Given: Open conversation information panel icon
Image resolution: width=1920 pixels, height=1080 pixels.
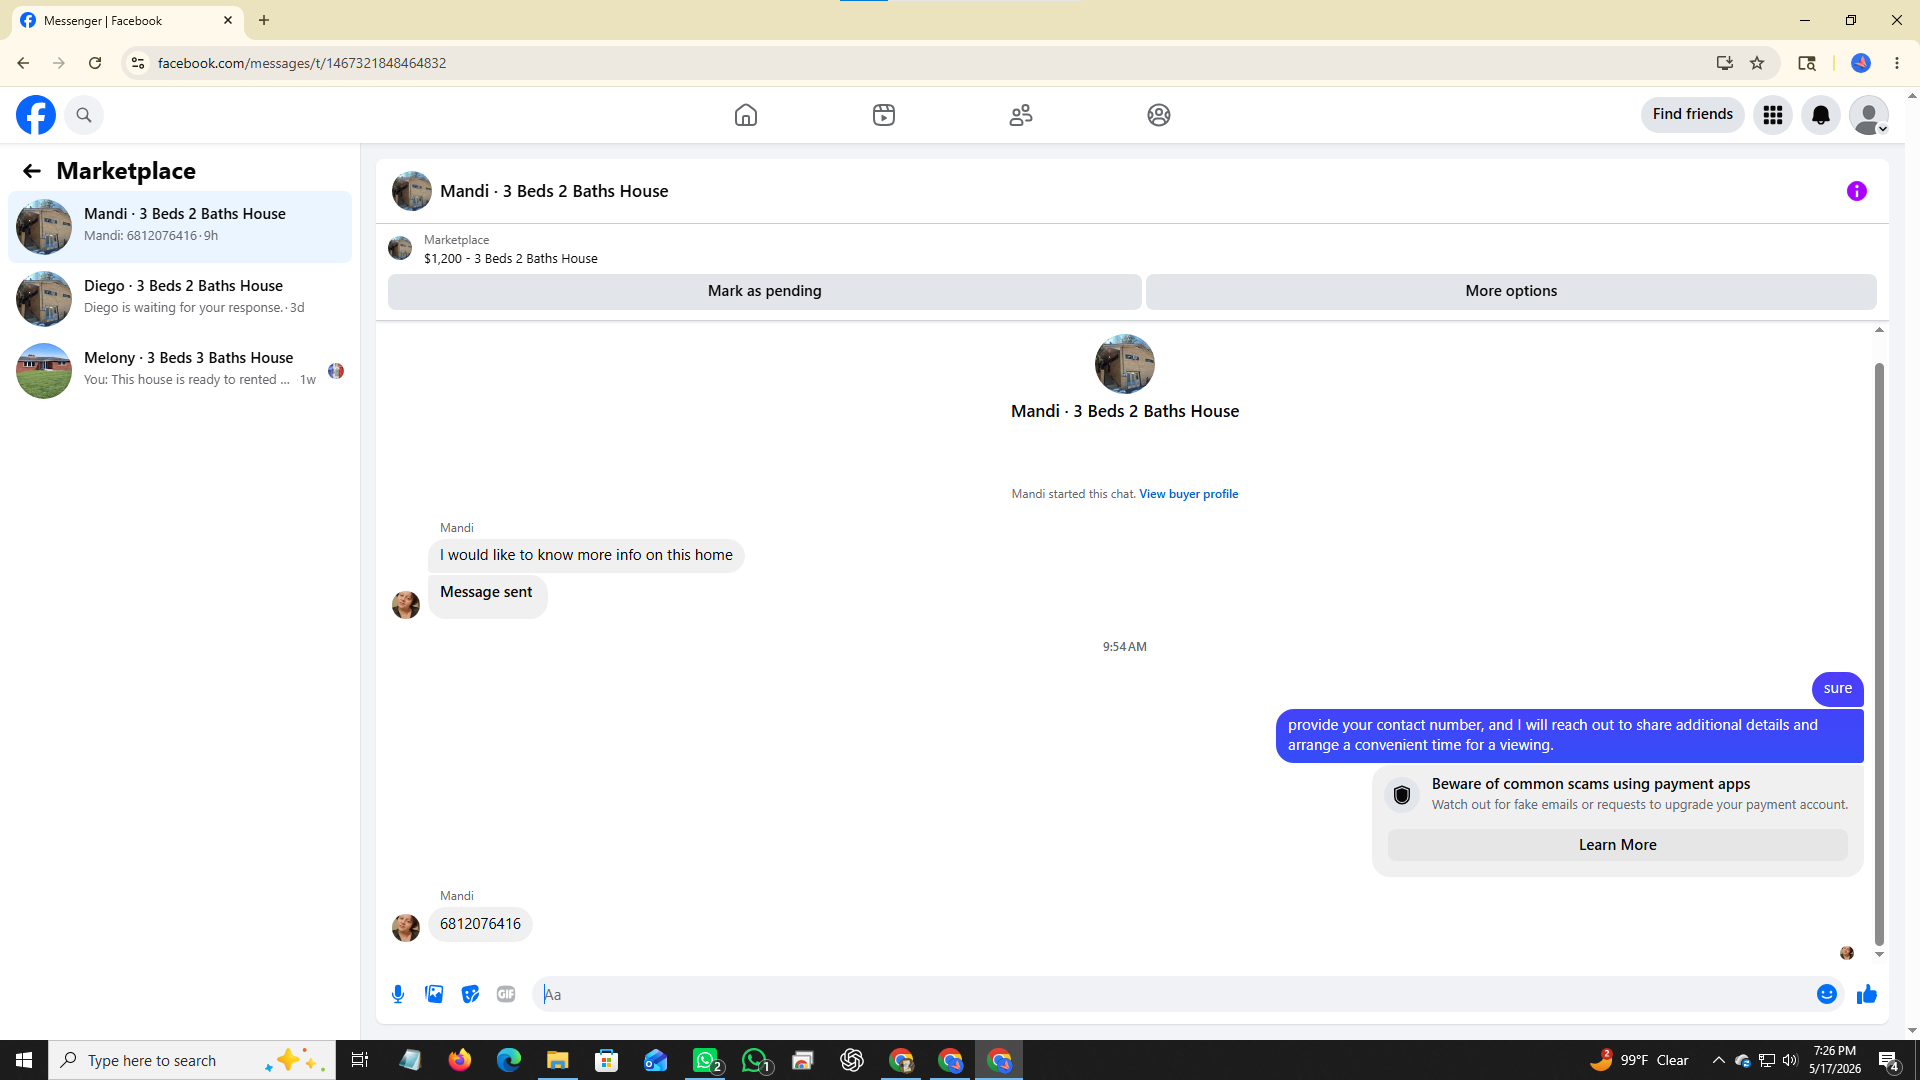Looking at the screenshot, I should 1857,191.
